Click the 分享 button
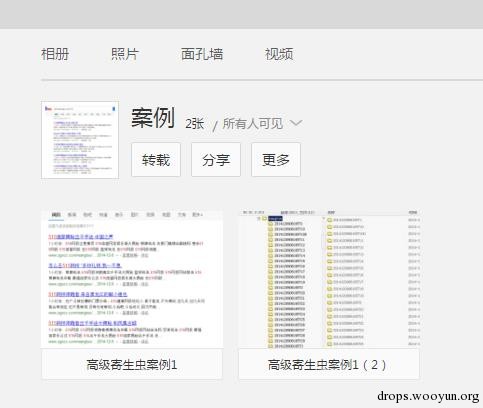The image size is (483, 408). click(x=216, y=160)
